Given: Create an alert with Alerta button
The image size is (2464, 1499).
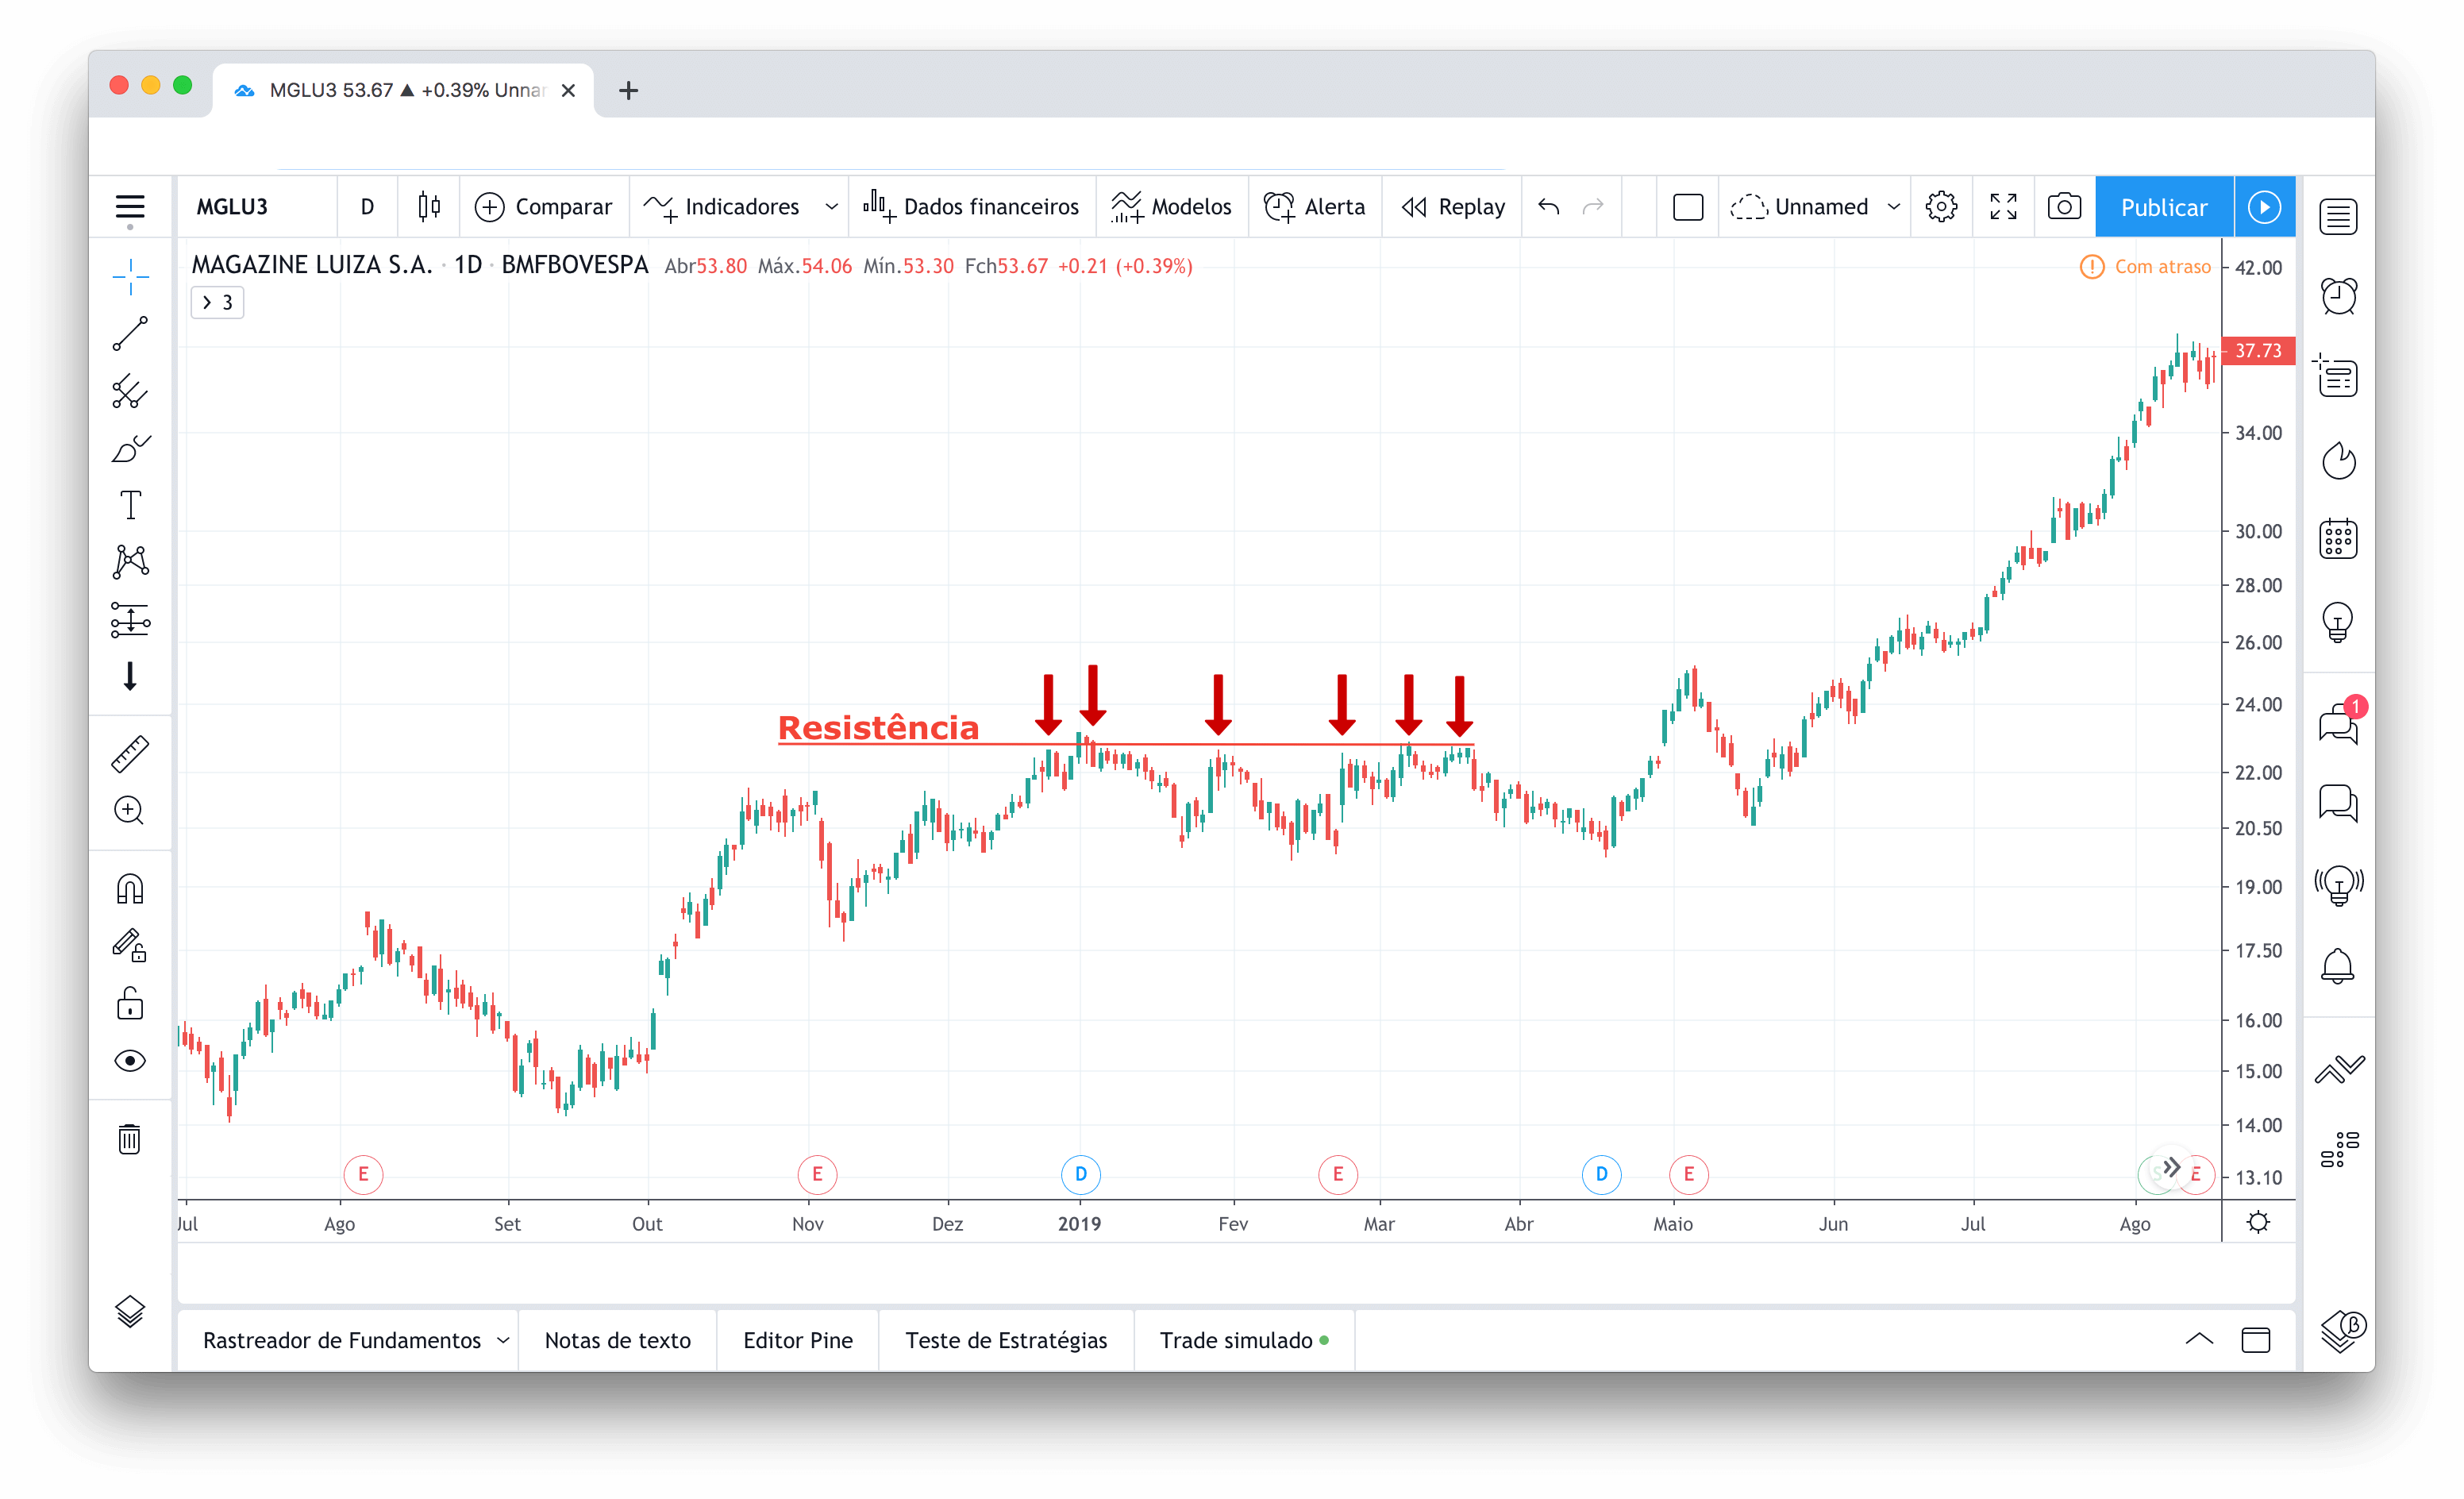Looking at the screenshot, I should point(1315,207).
